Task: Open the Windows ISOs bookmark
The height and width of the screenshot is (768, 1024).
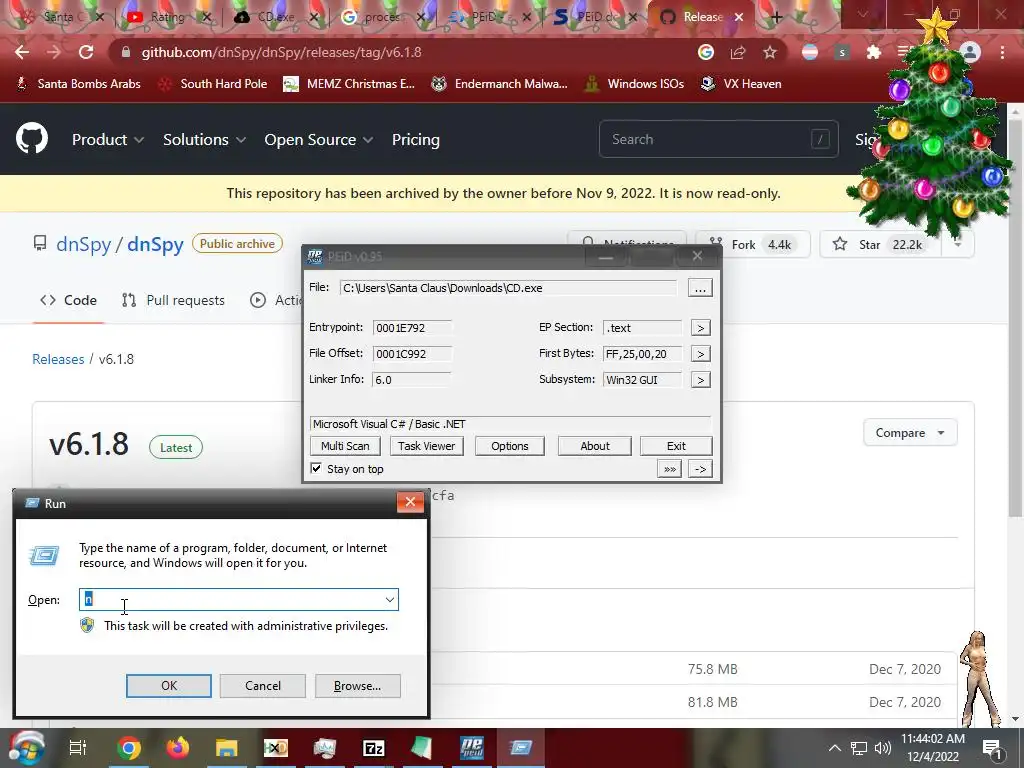Action: point(634,84)
